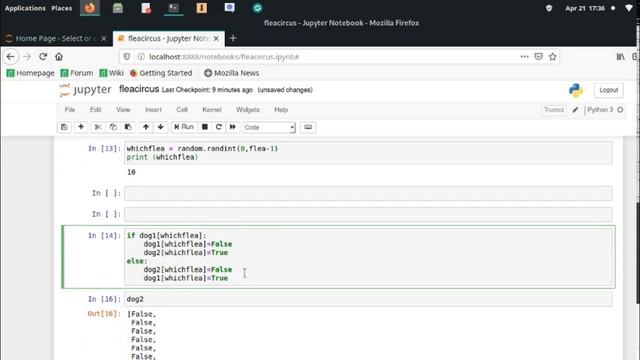Screen dimensions: 640x360
Task: Open the cell type Code dropdown
Action: tap(269, 127)
